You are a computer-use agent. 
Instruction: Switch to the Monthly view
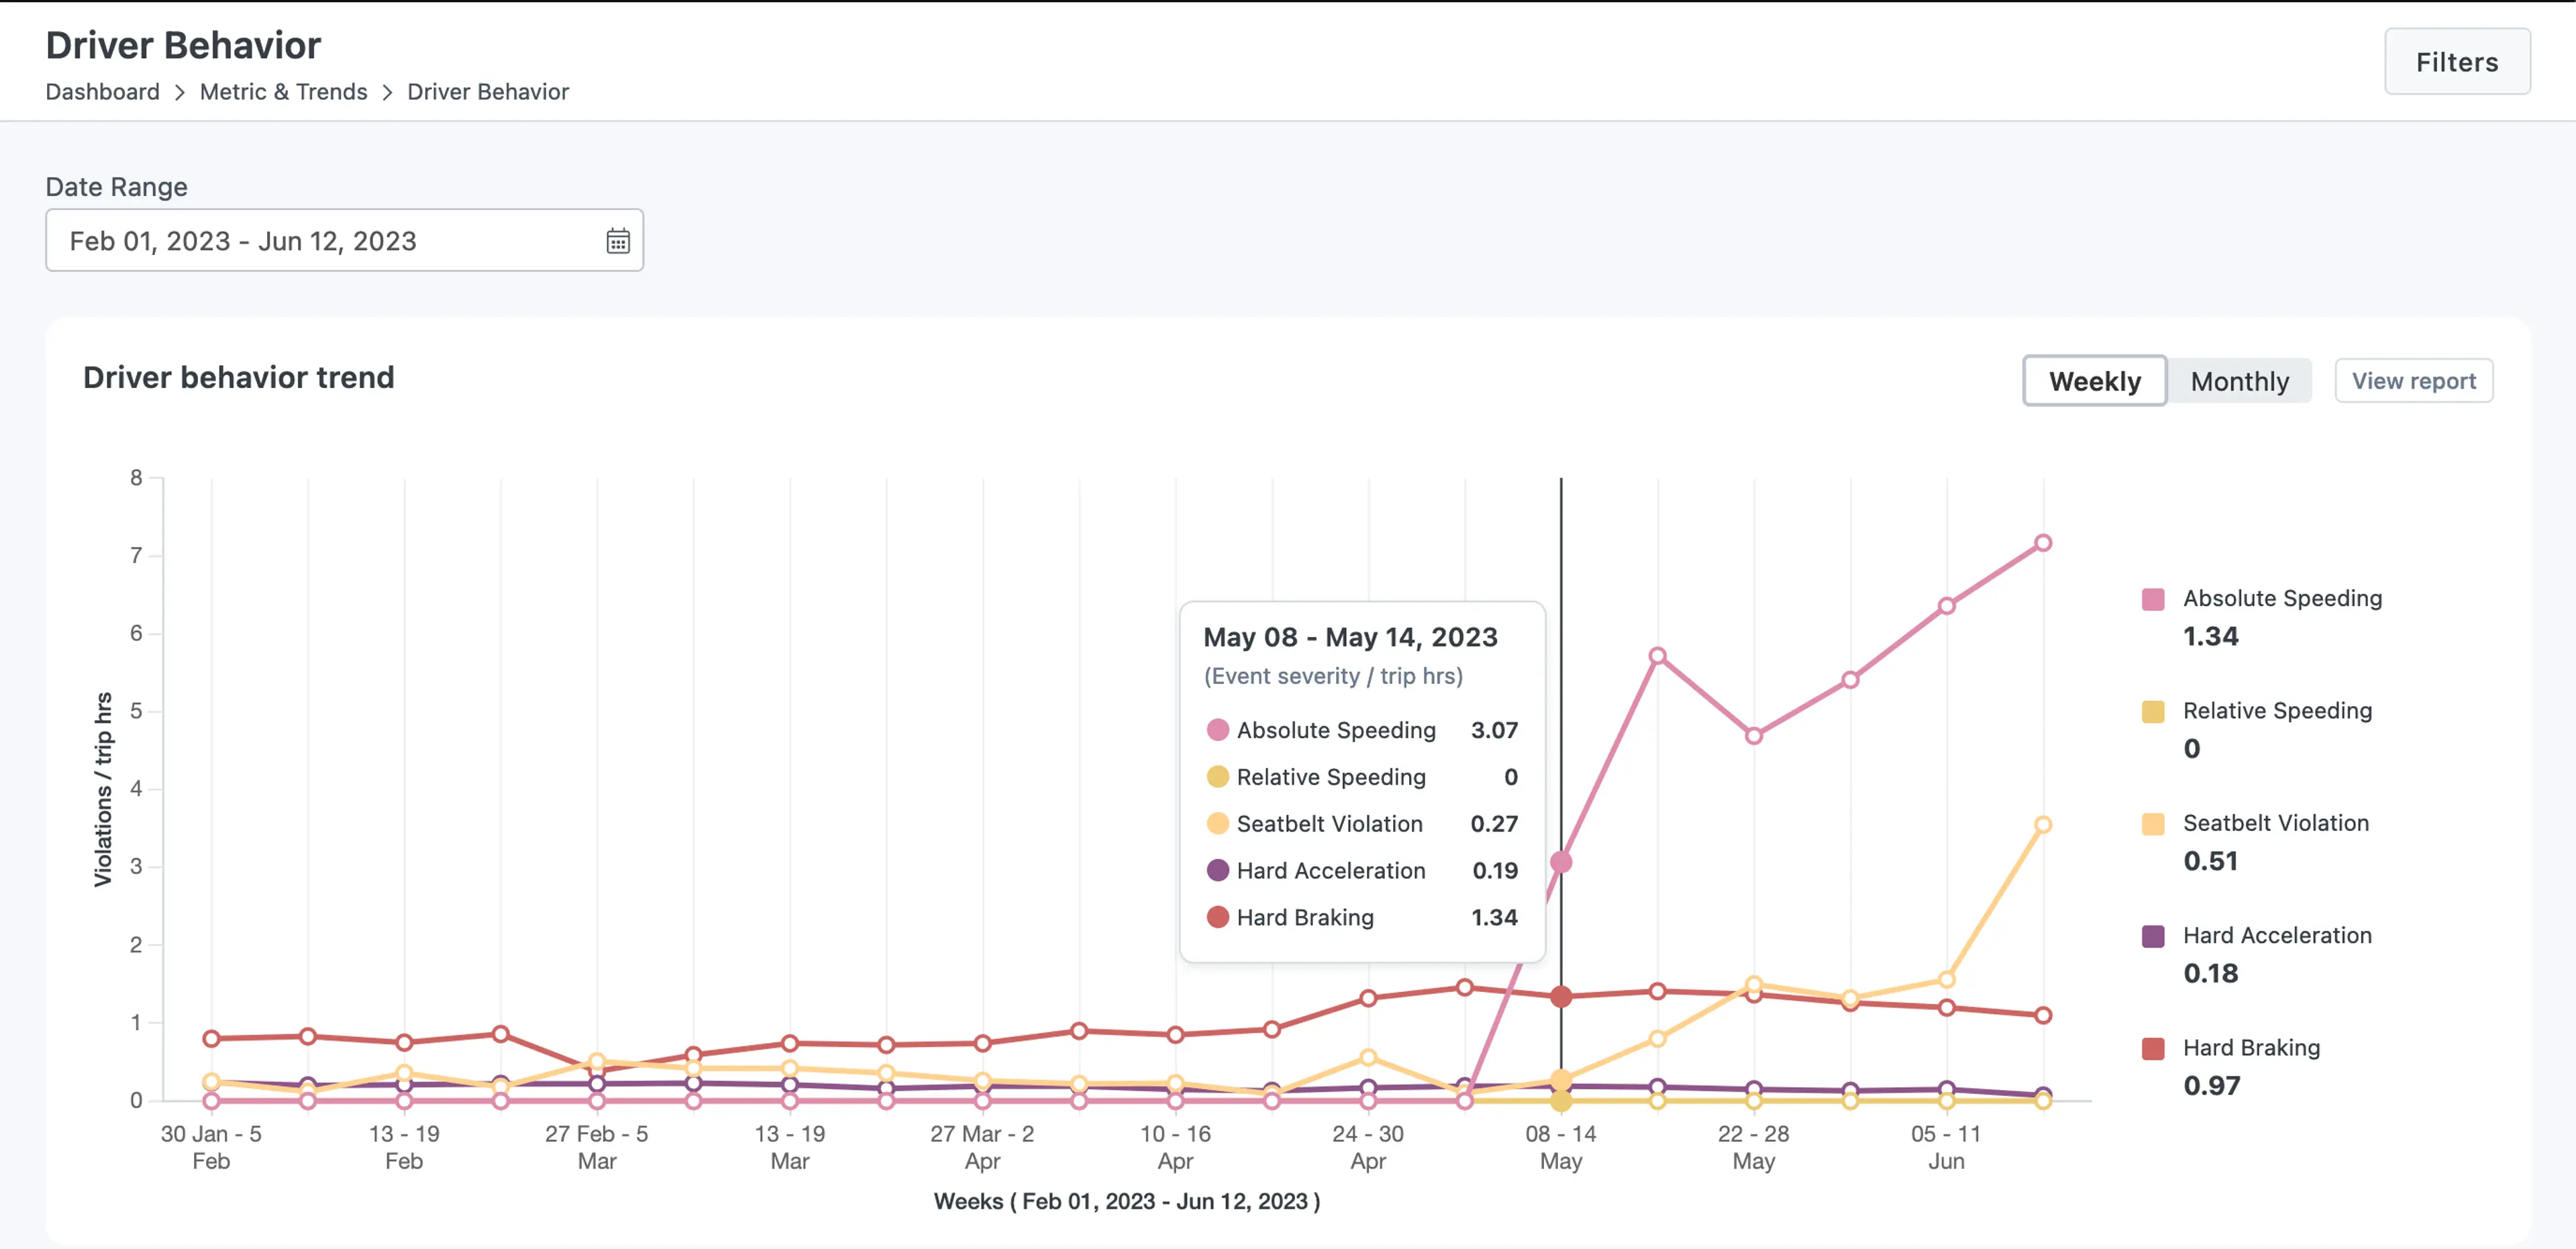pyautogui.click(x=2239, y=381)
